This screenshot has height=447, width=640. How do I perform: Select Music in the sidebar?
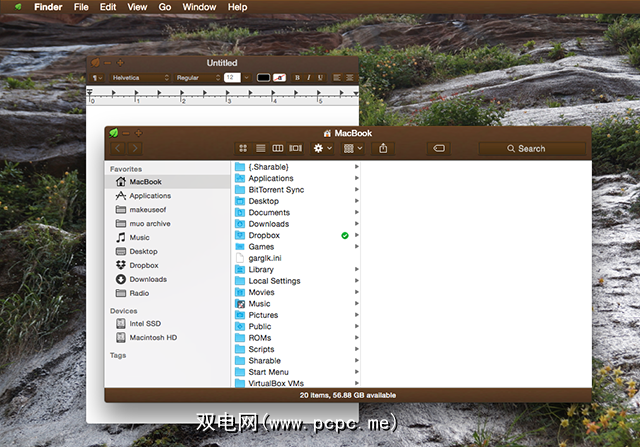pyautogui.click(x=167, y=237)
